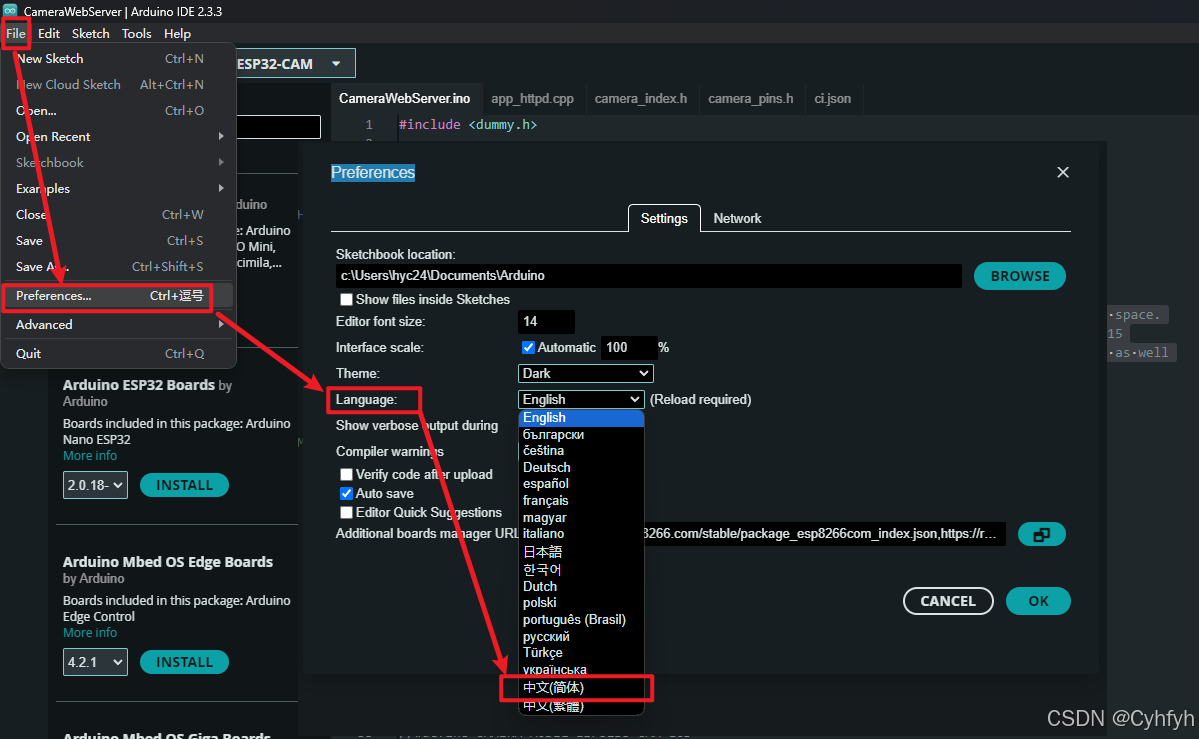
Task: Expand the Examples submenu
Action: [119, 188]
